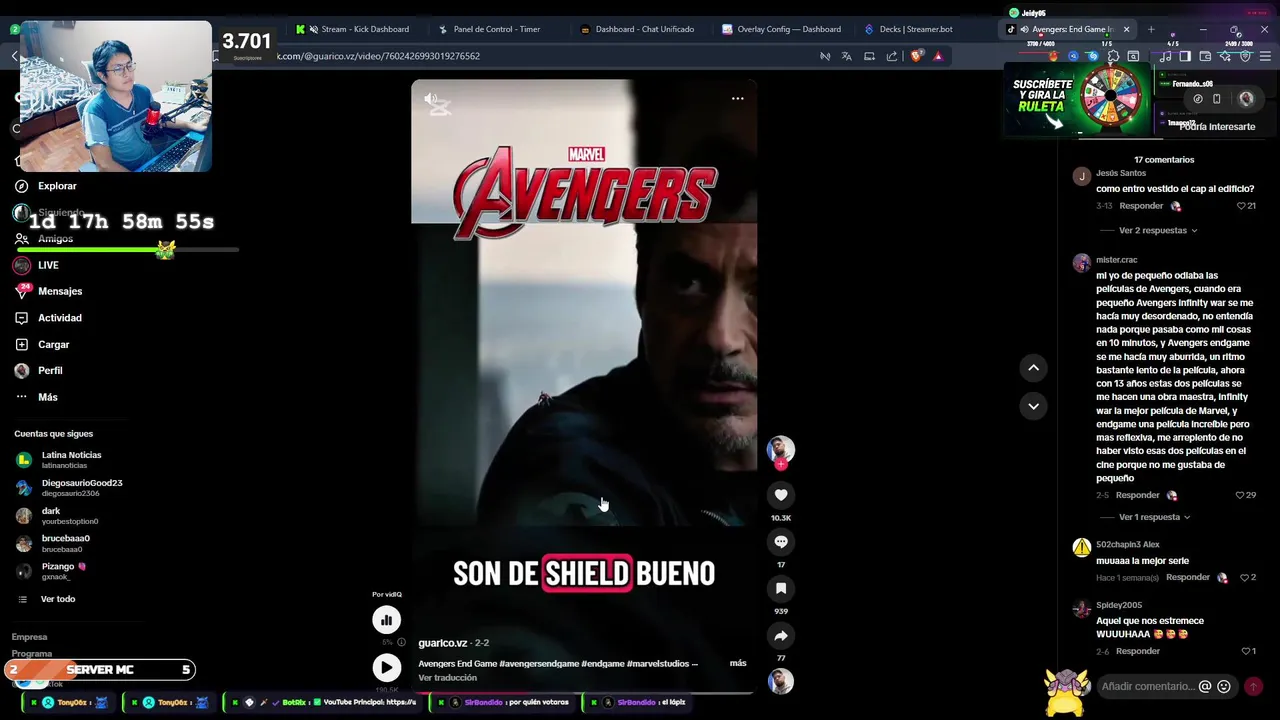Click the browser address bar URL

[x=378, y=56]
